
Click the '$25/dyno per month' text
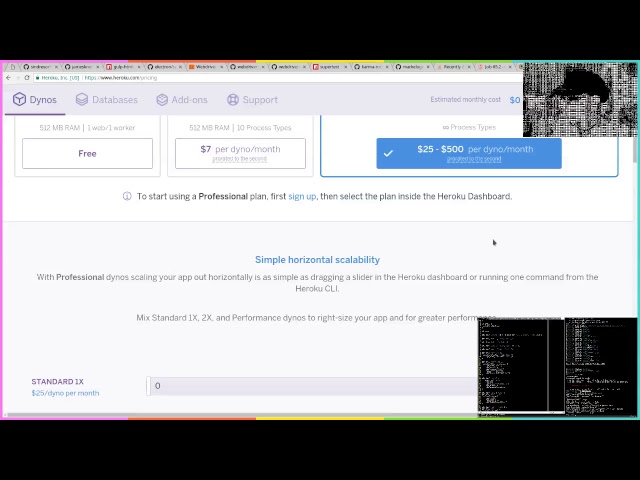point(65,393)
